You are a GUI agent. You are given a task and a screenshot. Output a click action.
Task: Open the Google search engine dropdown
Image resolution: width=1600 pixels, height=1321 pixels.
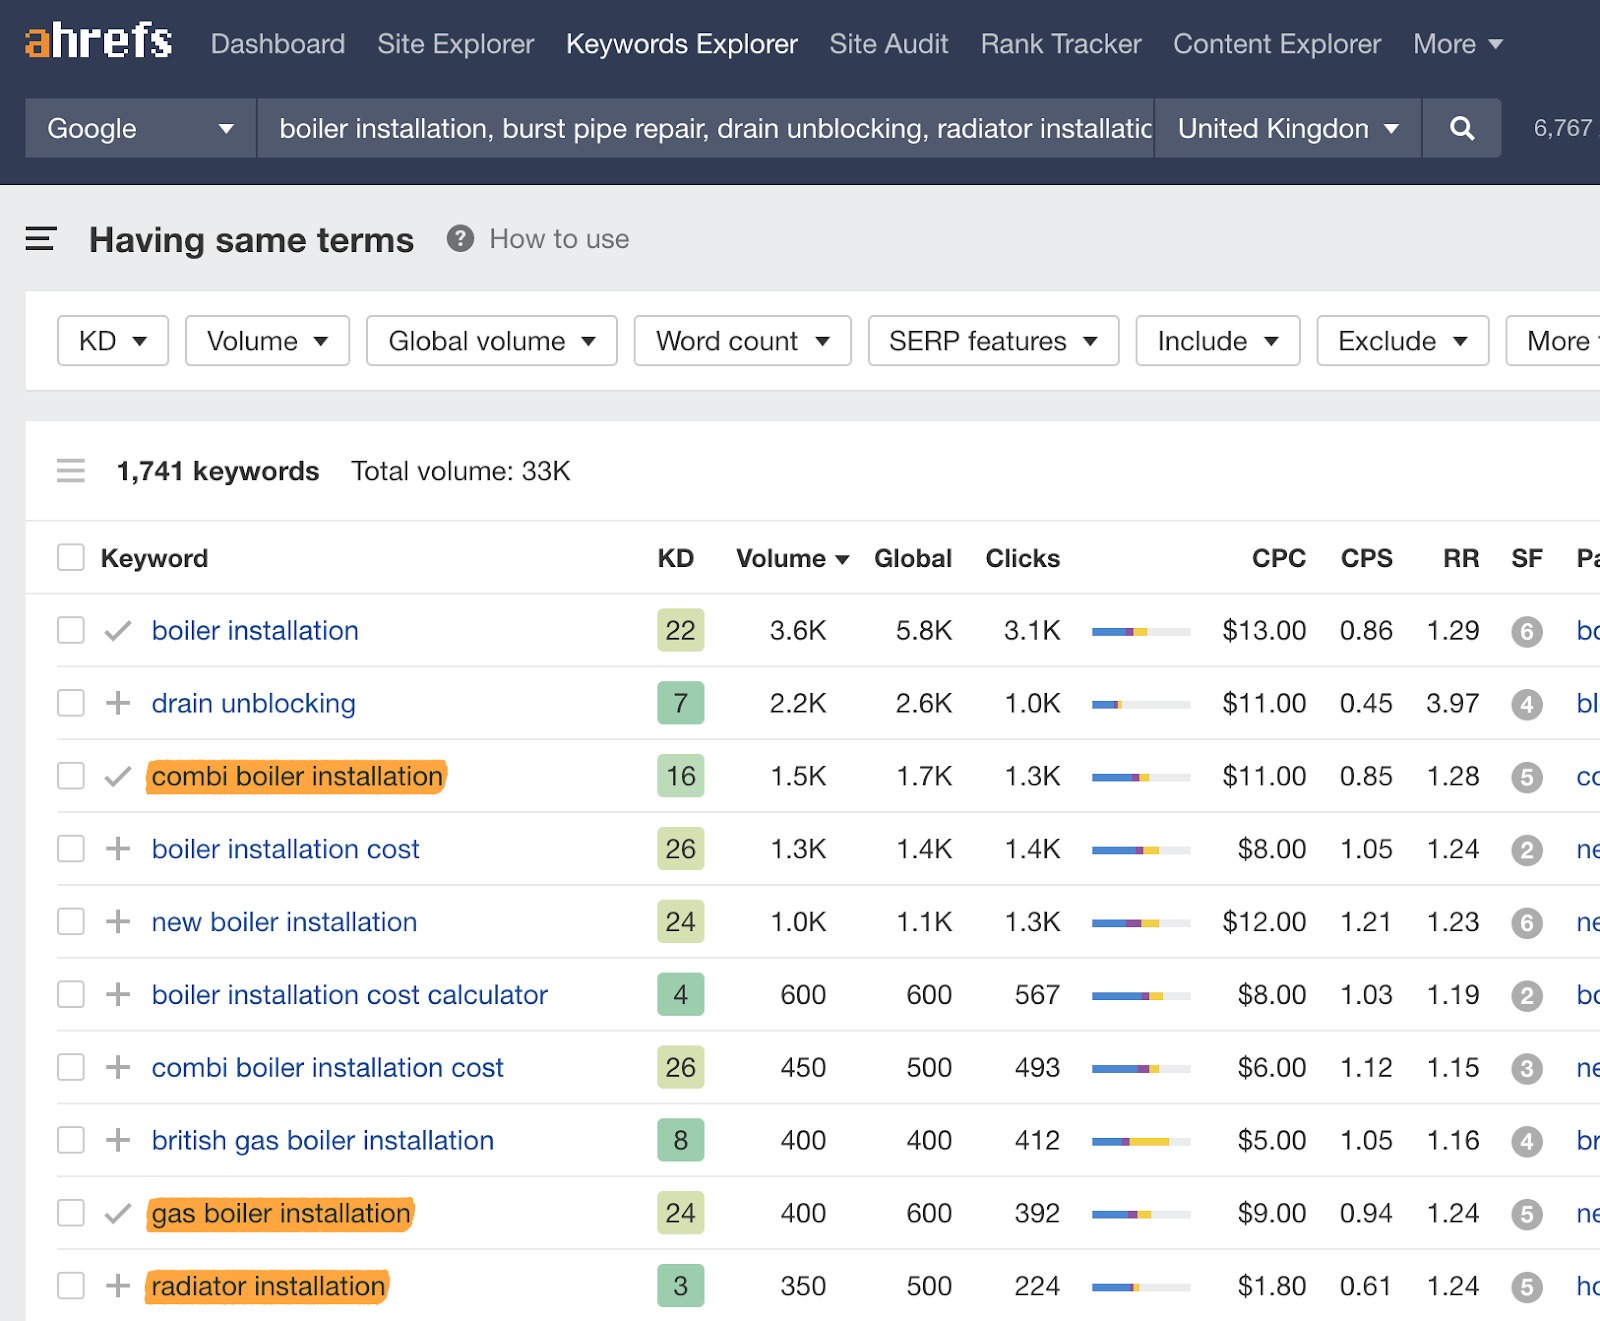coord(139,128)
